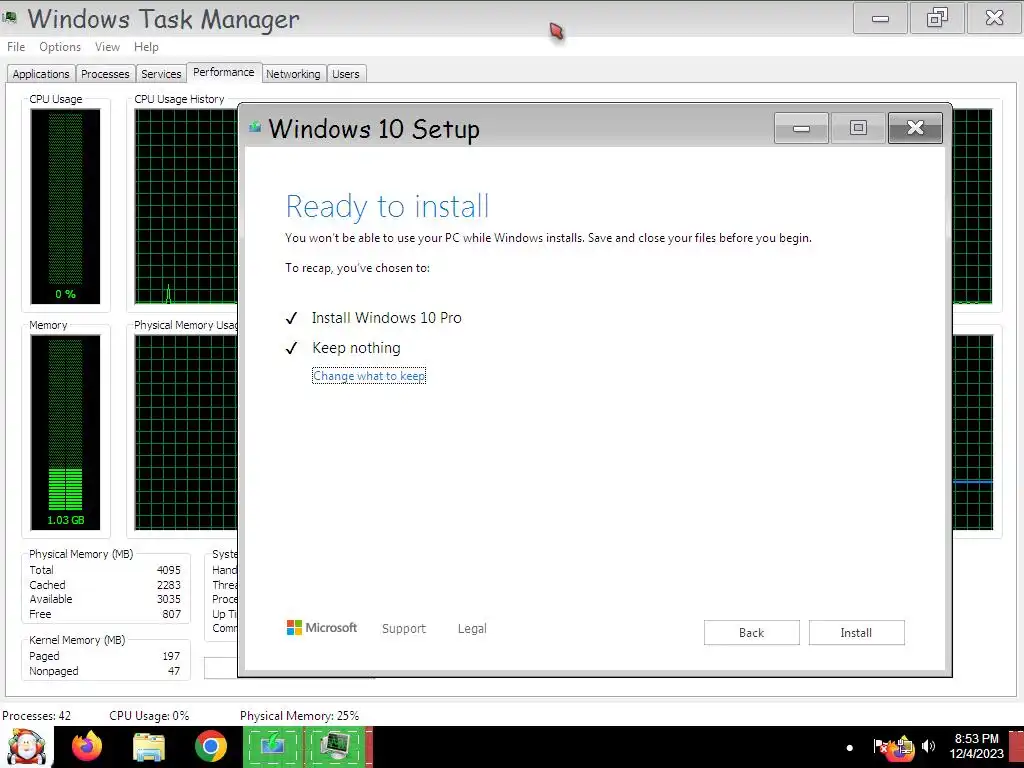Image resolution: width=1024 pixels, height=768 pixels.
Task: Open the View menu
Action: click(107, 47)
